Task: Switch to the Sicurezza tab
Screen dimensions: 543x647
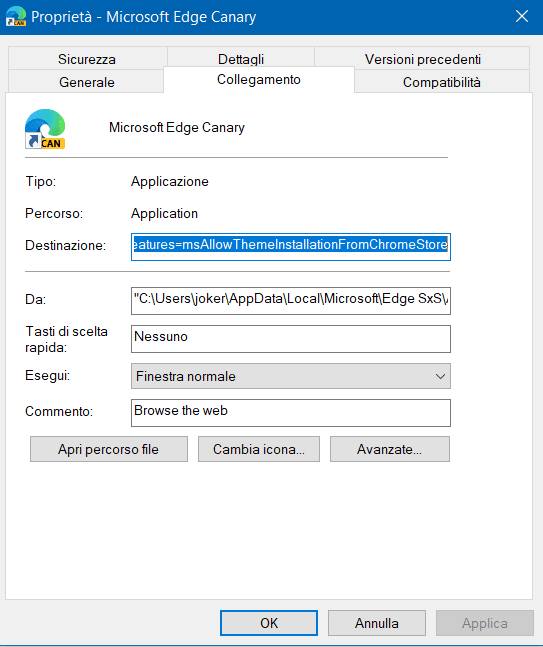Action: (87, 59)
